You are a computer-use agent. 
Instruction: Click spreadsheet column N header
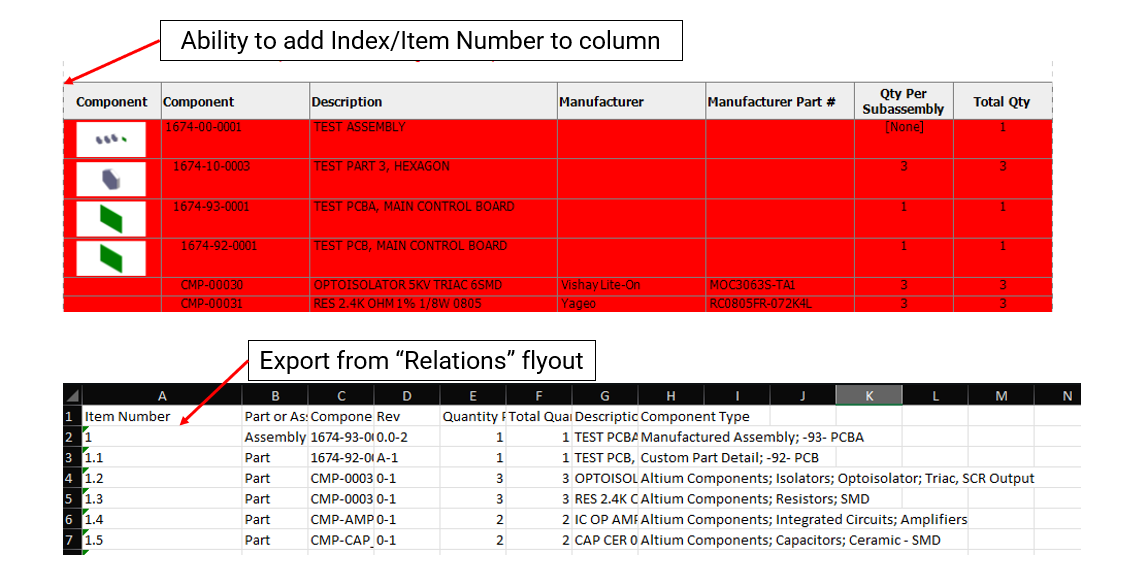(x=1066, y=396)
